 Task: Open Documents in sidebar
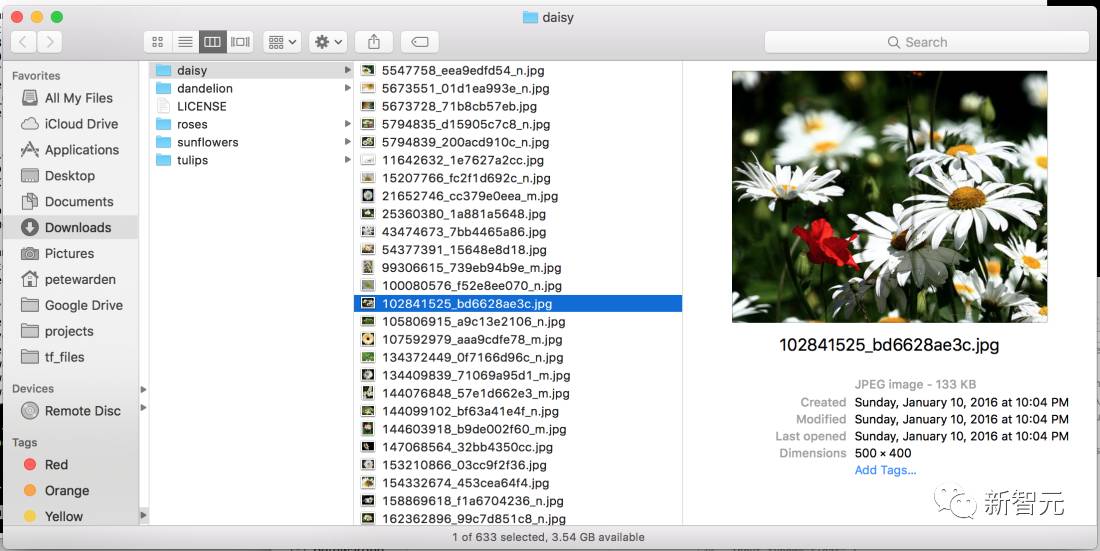coord(71,202)
